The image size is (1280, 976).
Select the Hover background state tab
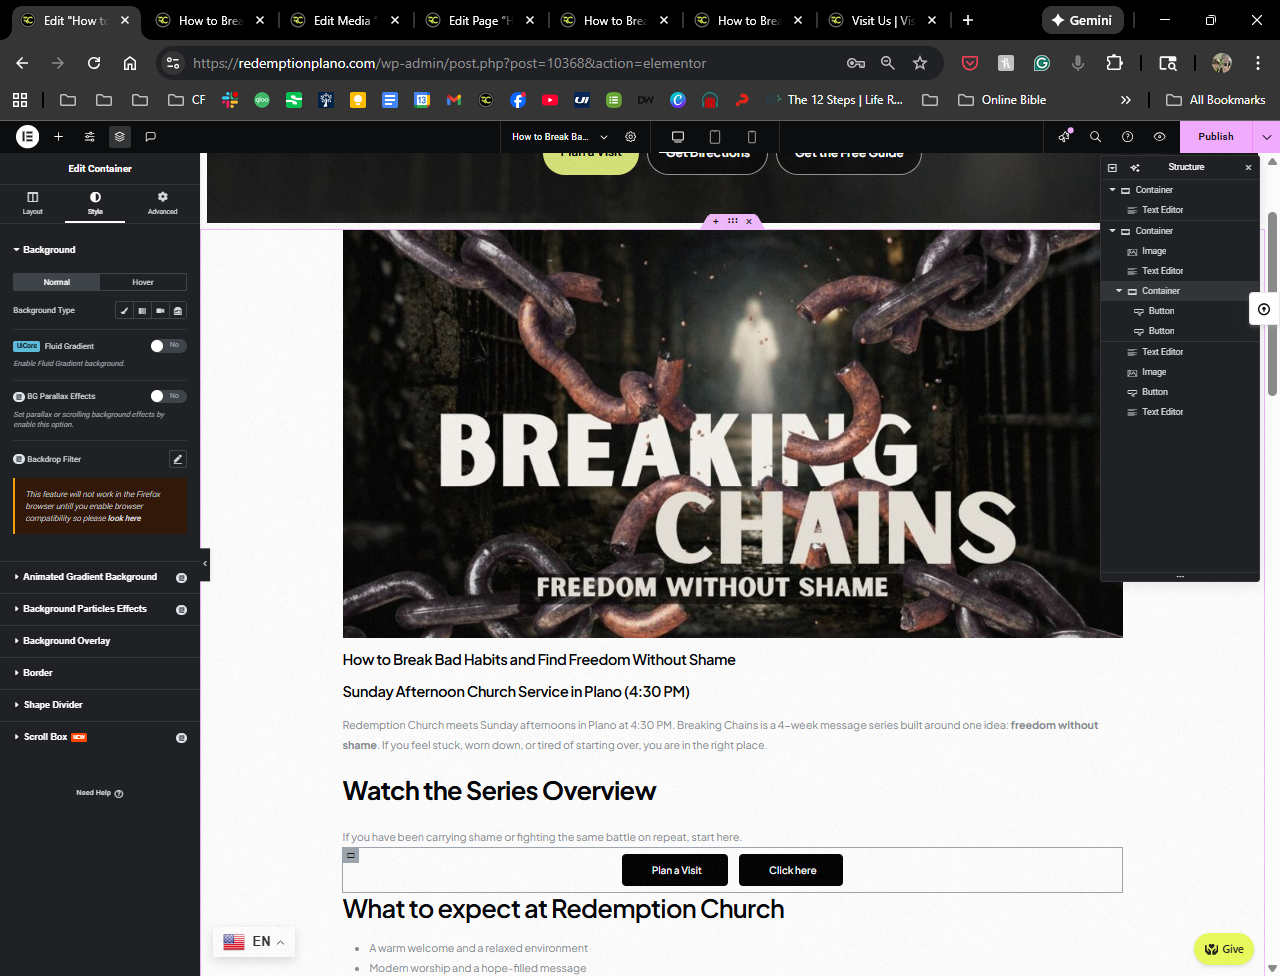point(143,282)
